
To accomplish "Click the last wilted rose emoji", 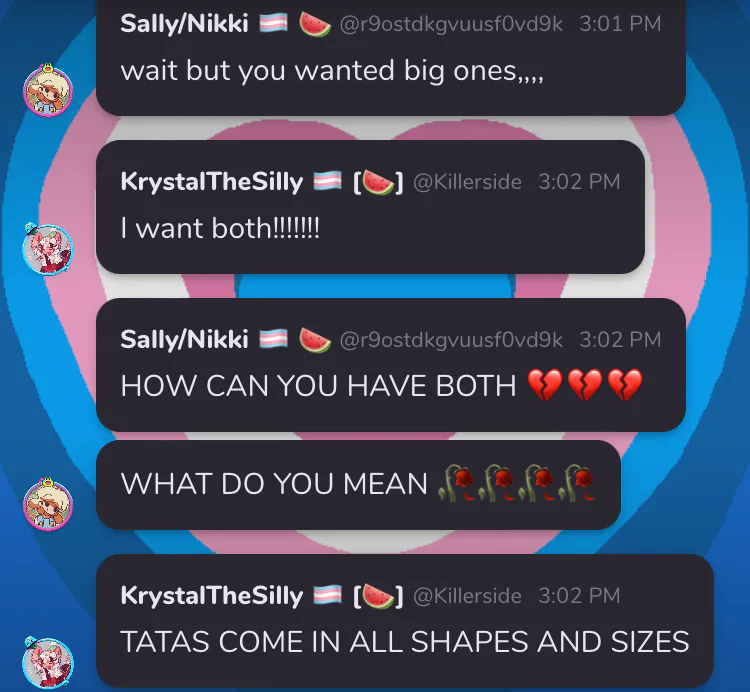I will tap(577, 483).
